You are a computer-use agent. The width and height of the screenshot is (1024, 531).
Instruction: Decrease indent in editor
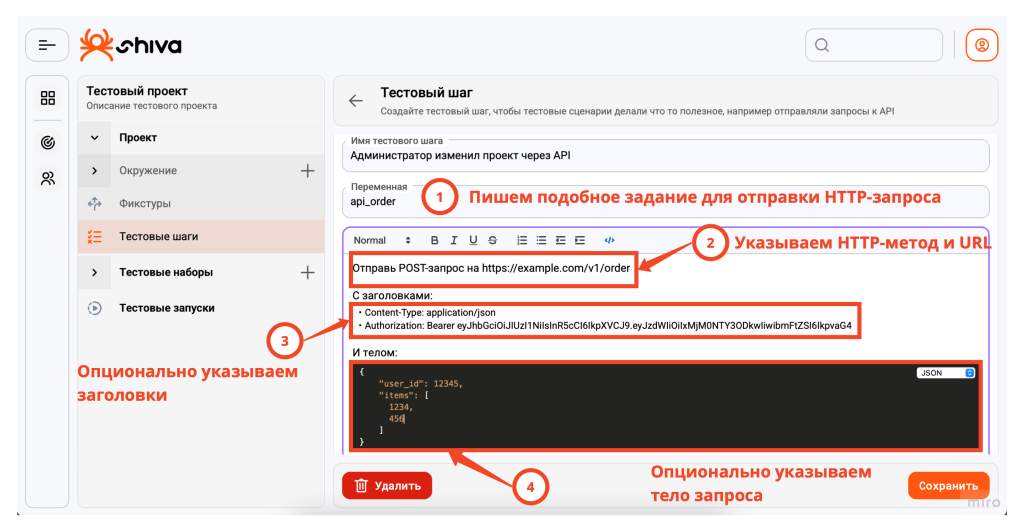tap(560, 240)
